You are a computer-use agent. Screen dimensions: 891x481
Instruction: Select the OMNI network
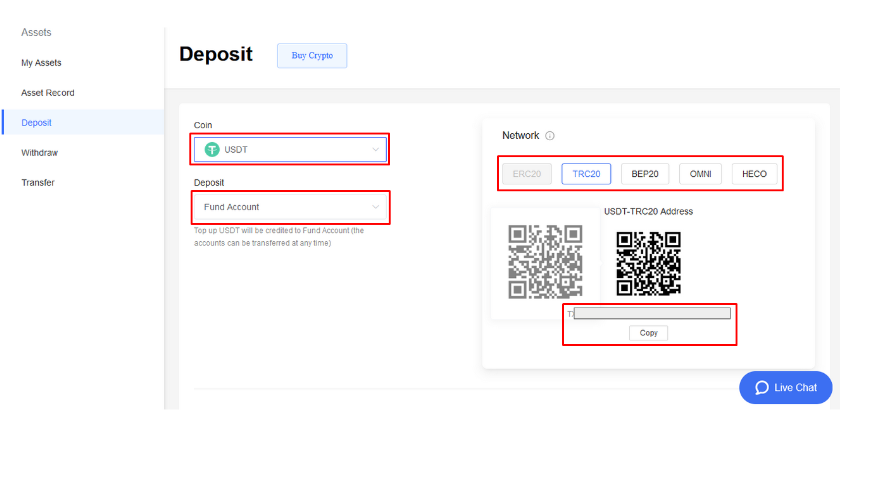(700, 174)
